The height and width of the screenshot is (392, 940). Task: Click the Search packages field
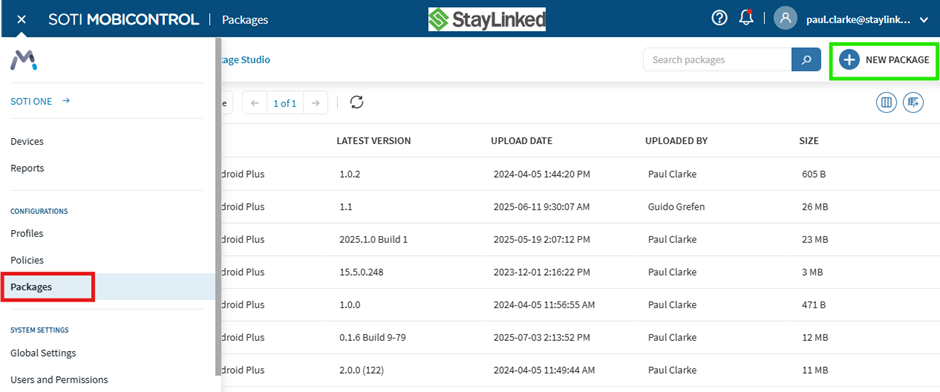point(718,60)
